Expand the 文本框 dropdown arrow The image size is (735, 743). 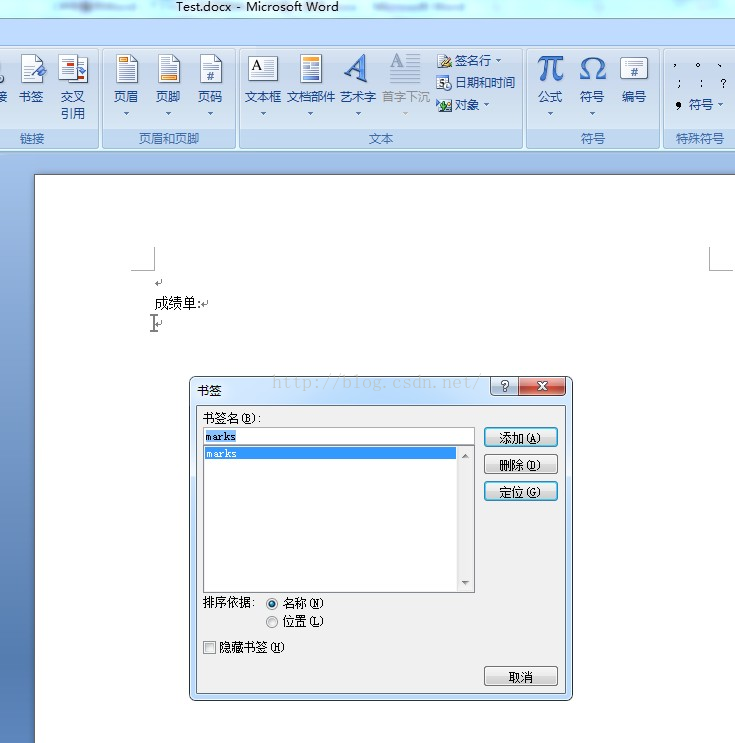pyautogui.click(x=263, y=114)
